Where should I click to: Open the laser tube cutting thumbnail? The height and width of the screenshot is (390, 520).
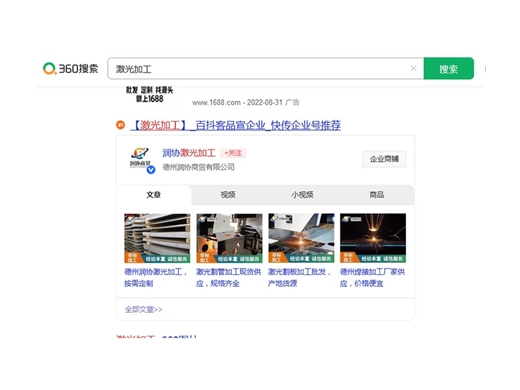[x=229, y=238]
